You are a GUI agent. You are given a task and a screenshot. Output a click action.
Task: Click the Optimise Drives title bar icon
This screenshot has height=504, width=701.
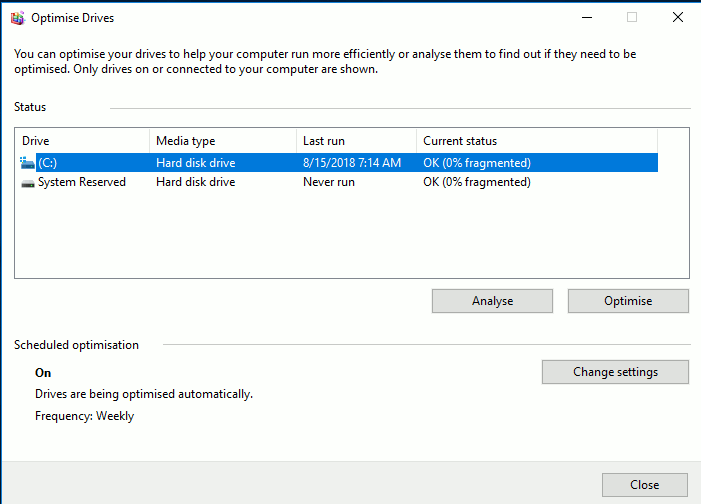click(18, 18)
